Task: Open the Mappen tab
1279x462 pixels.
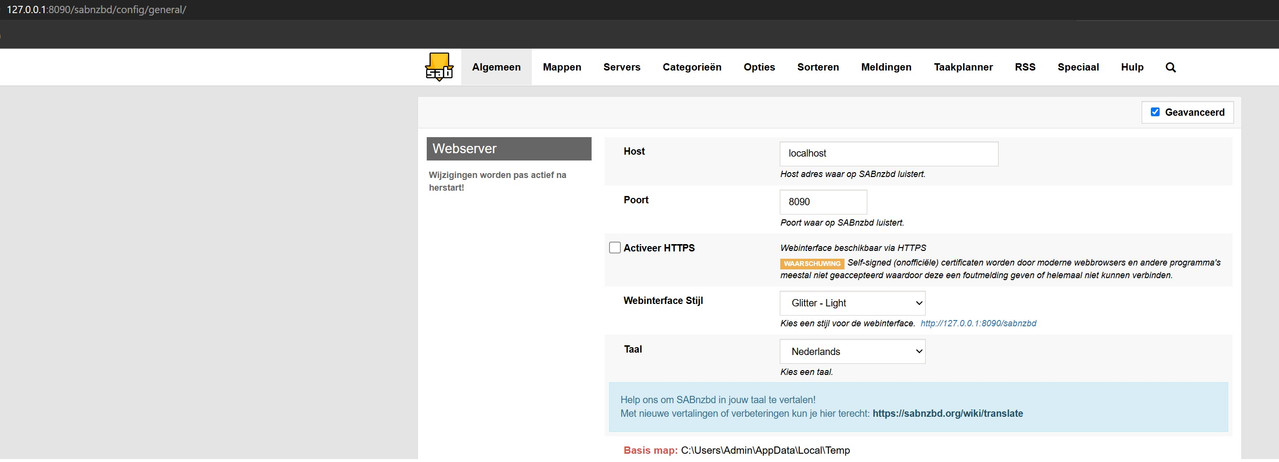Action: (562, 67)
